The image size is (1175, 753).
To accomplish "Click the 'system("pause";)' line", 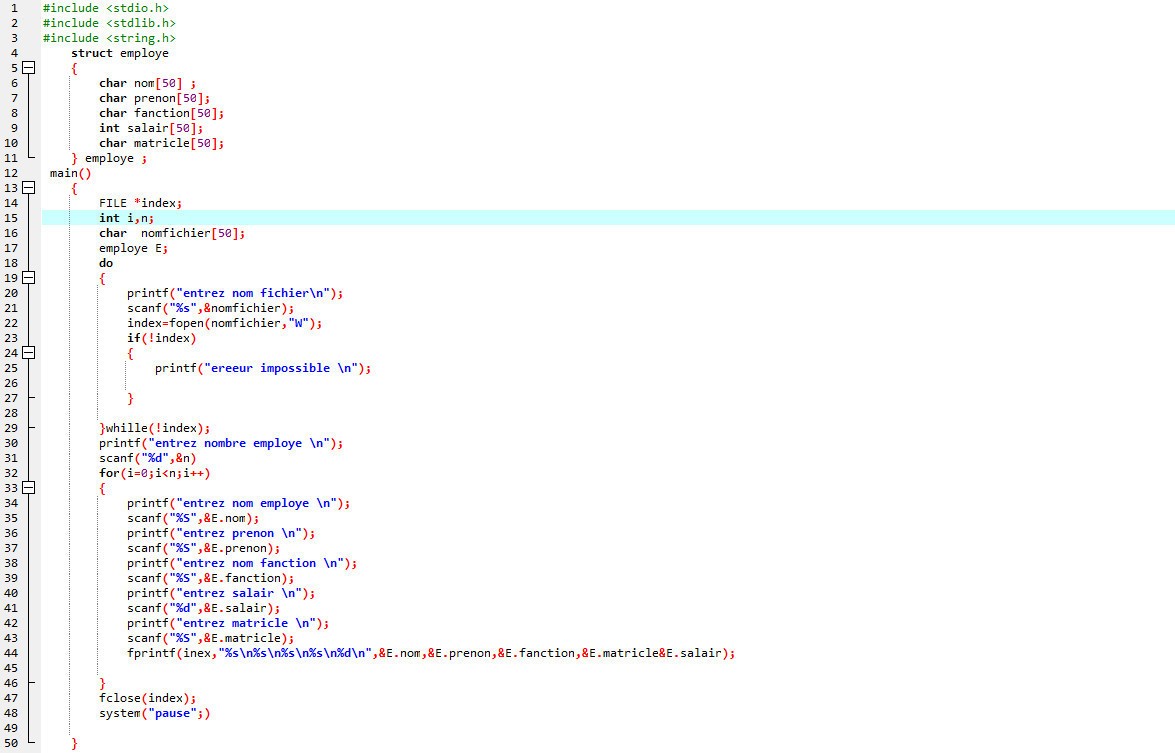I will coord(154,713).
